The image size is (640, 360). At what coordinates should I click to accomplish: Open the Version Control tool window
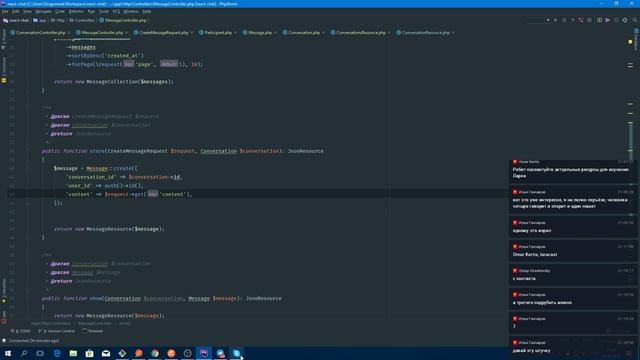pyautogui.click(x=57, y=331)
